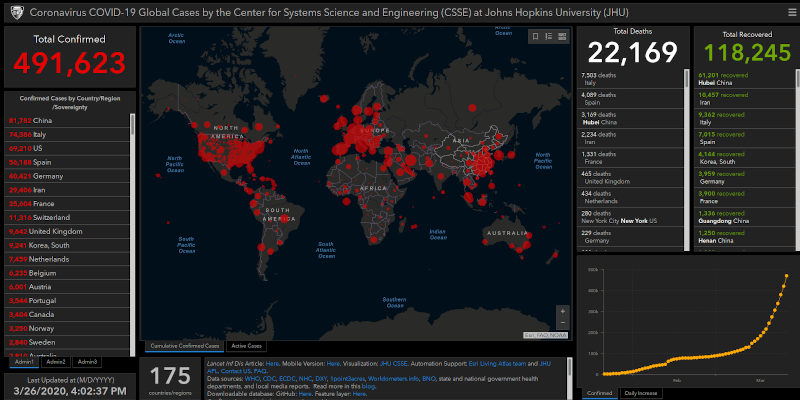
Task: Select Sweden in confirmed cases list
Action: (x=67, y=342)
